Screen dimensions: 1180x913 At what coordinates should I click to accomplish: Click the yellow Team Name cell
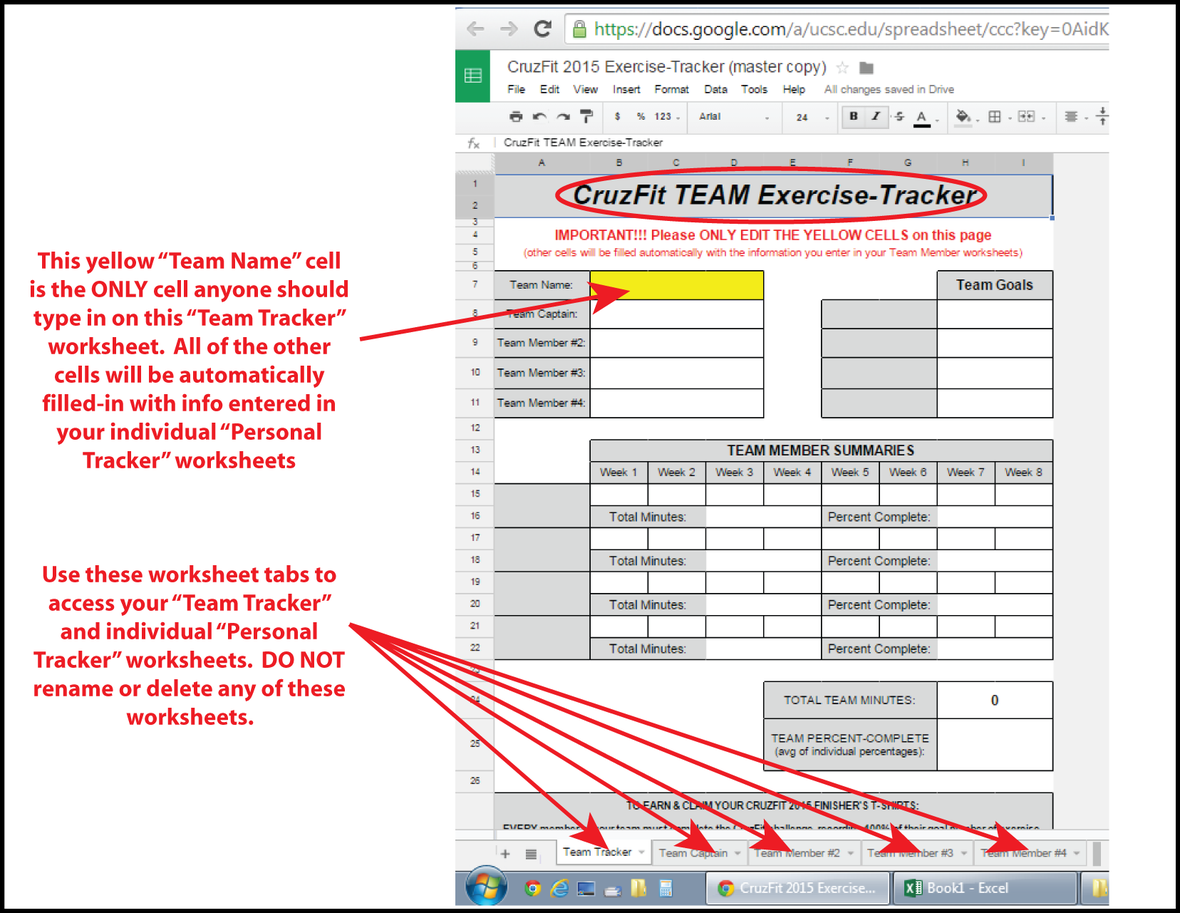pyautogui.click(x=677, y=285)
